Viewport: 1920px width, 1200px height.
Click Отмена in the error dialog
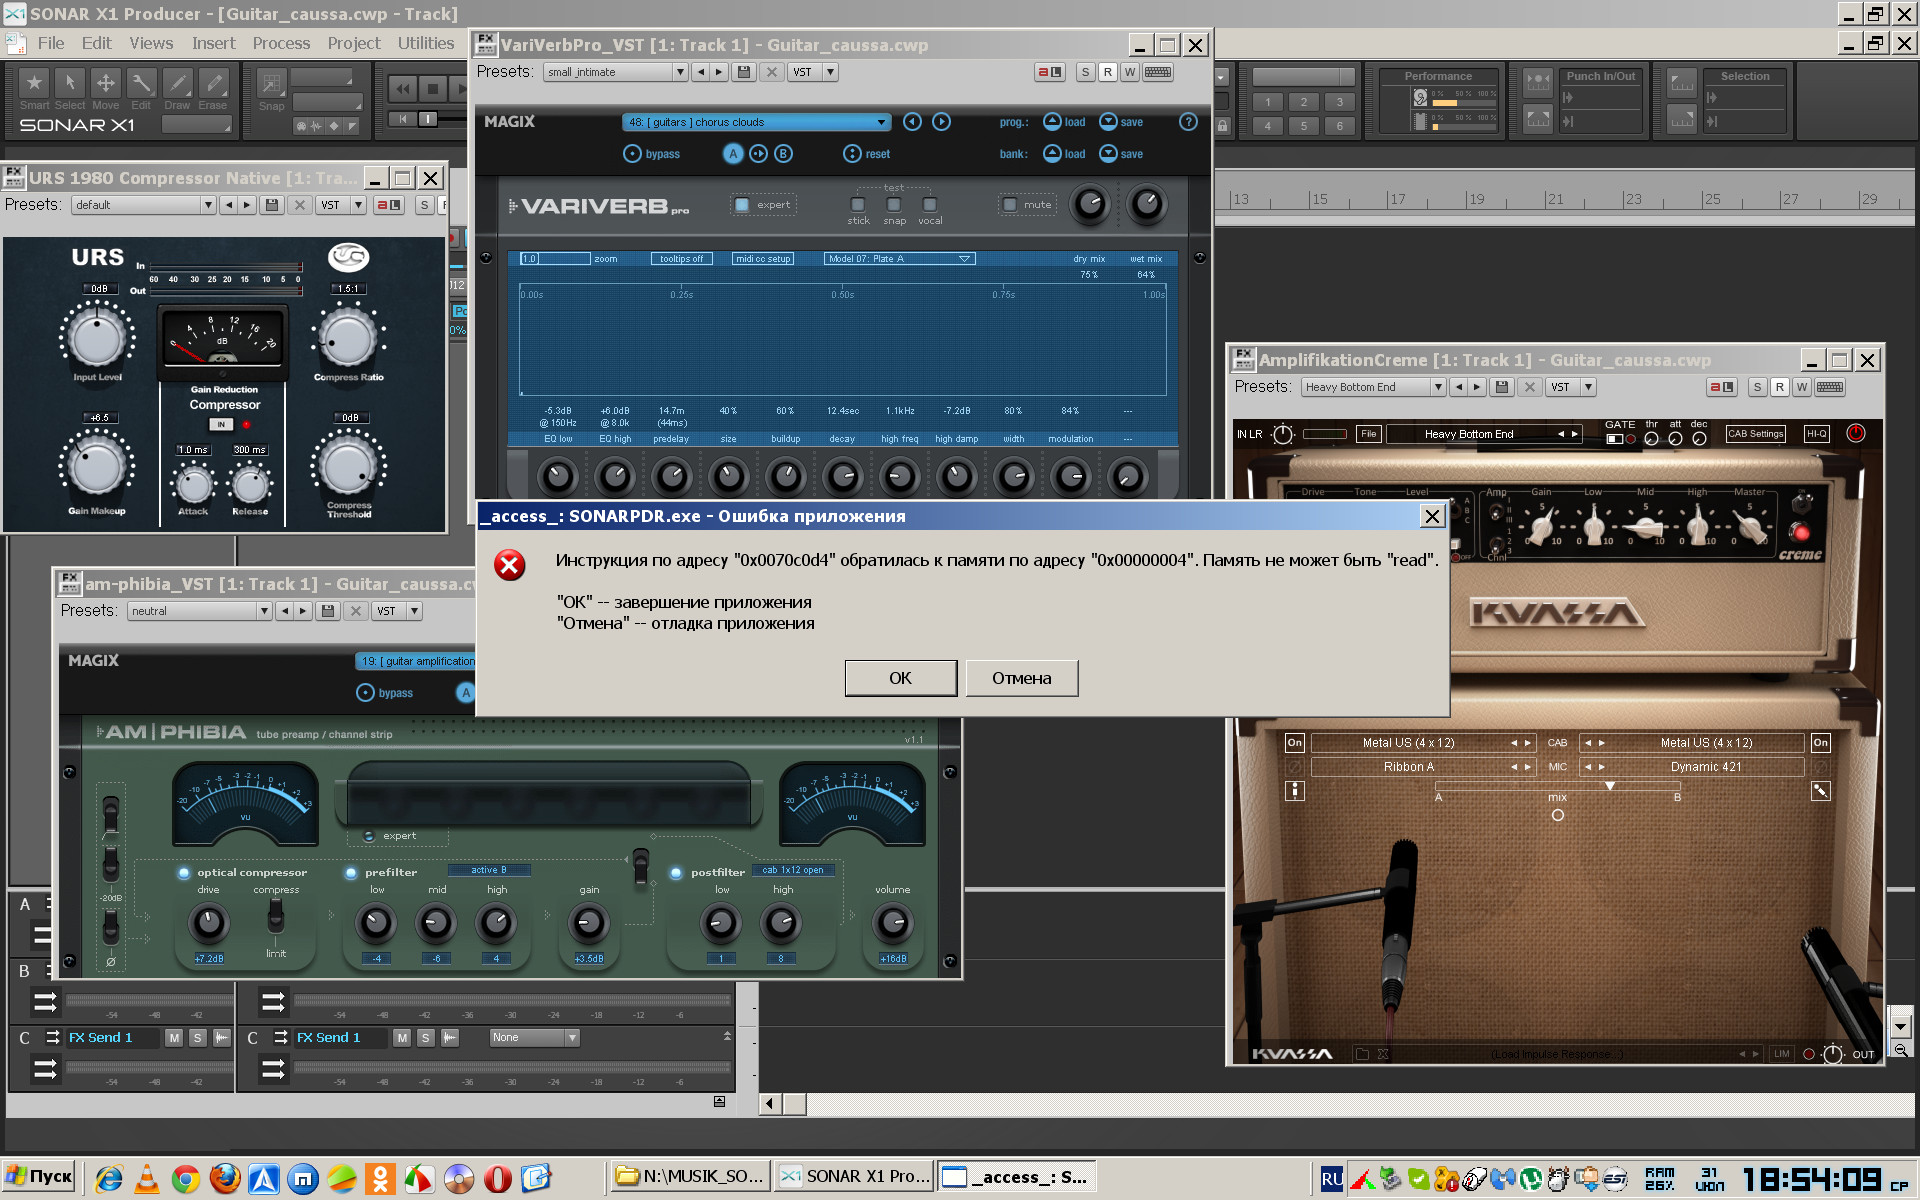1021,678
